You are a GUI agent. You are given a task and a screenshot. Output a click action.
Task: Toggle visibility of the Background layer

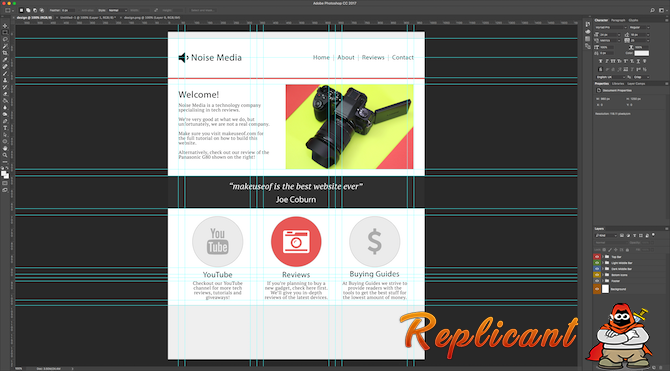pyautogui.click(x=597, y=289)
